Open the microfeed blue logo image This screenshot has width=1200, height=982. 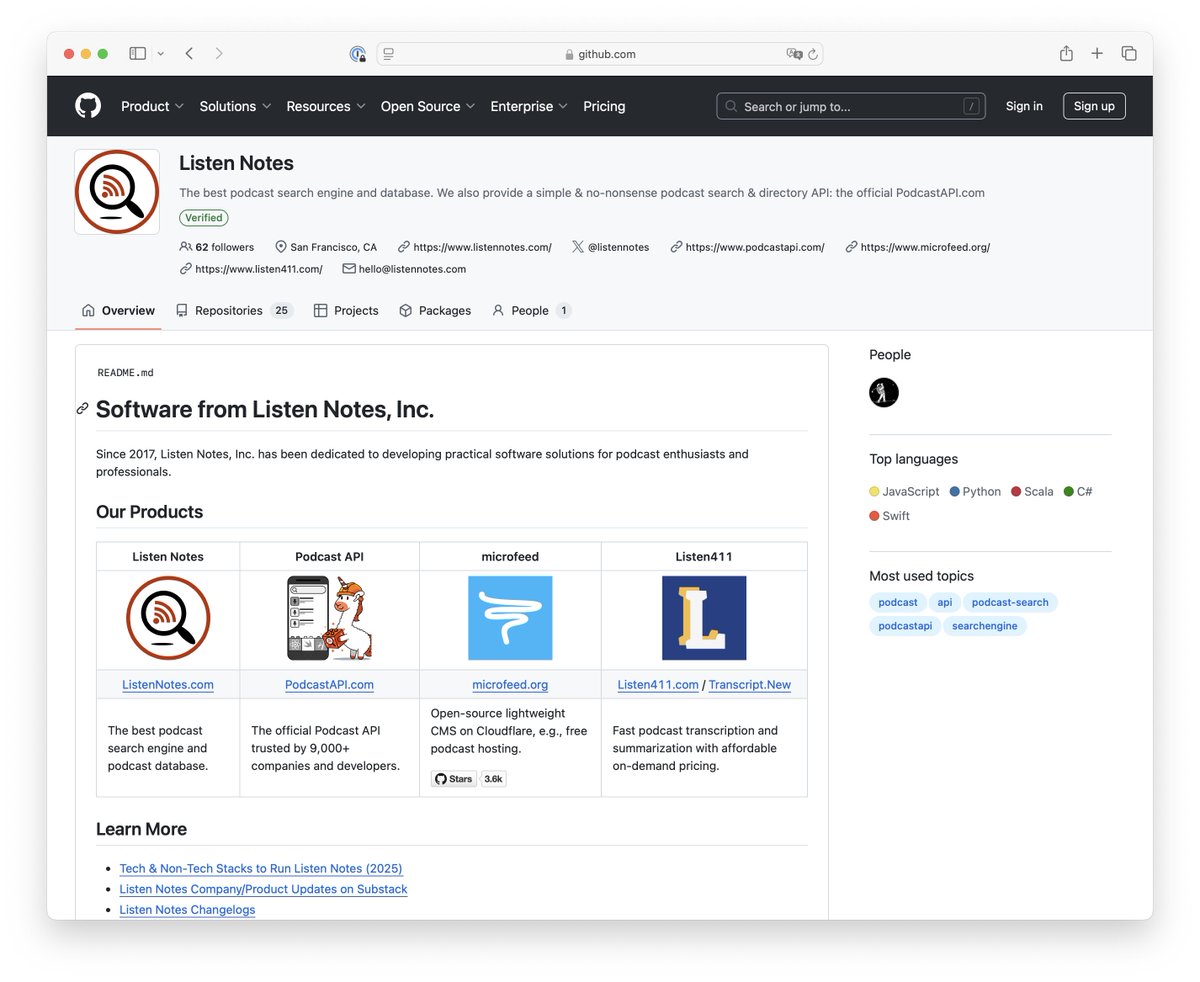[x=510, y=619]
